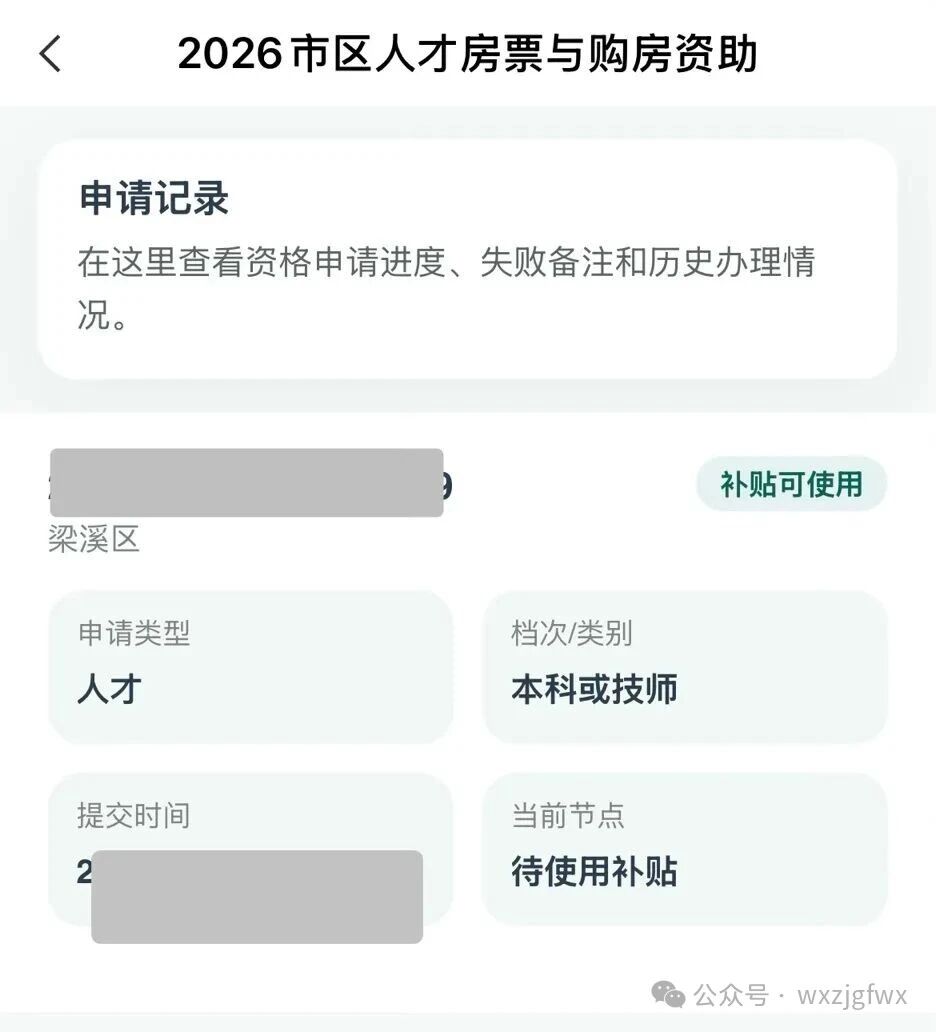Click the visible digit 2 under 提交时间
936x1032 pixels.
pyautogui.click(x=84, y=871)
